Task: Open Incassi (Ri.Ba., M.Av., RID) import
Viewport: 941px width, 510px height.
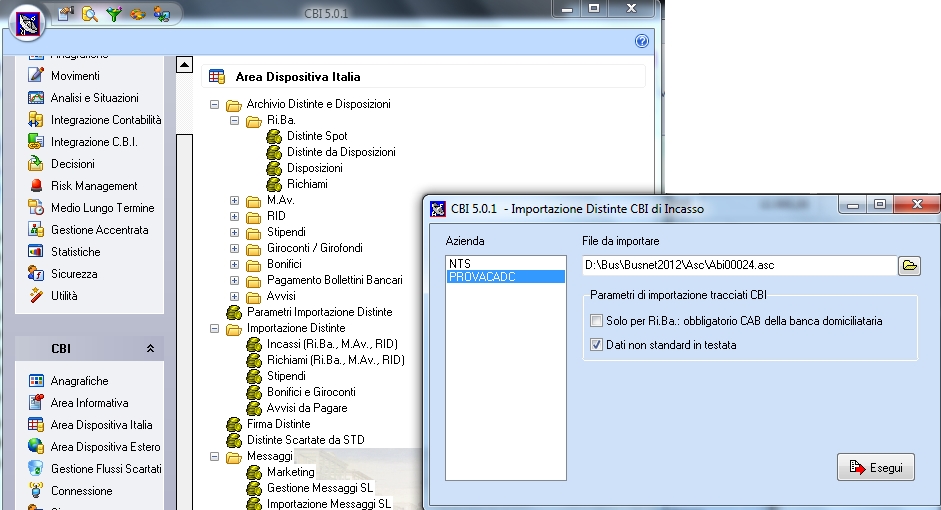Action: click(332, 344)
